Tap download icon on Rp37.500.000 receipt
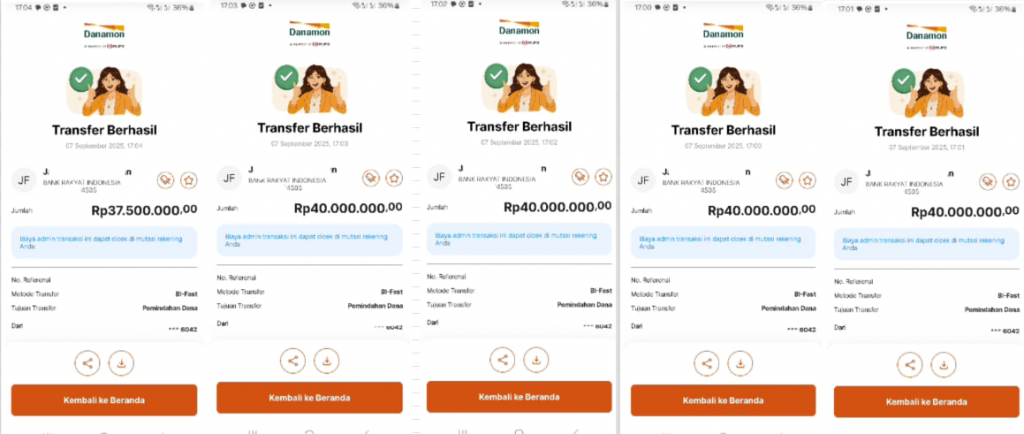 point(121,364)
